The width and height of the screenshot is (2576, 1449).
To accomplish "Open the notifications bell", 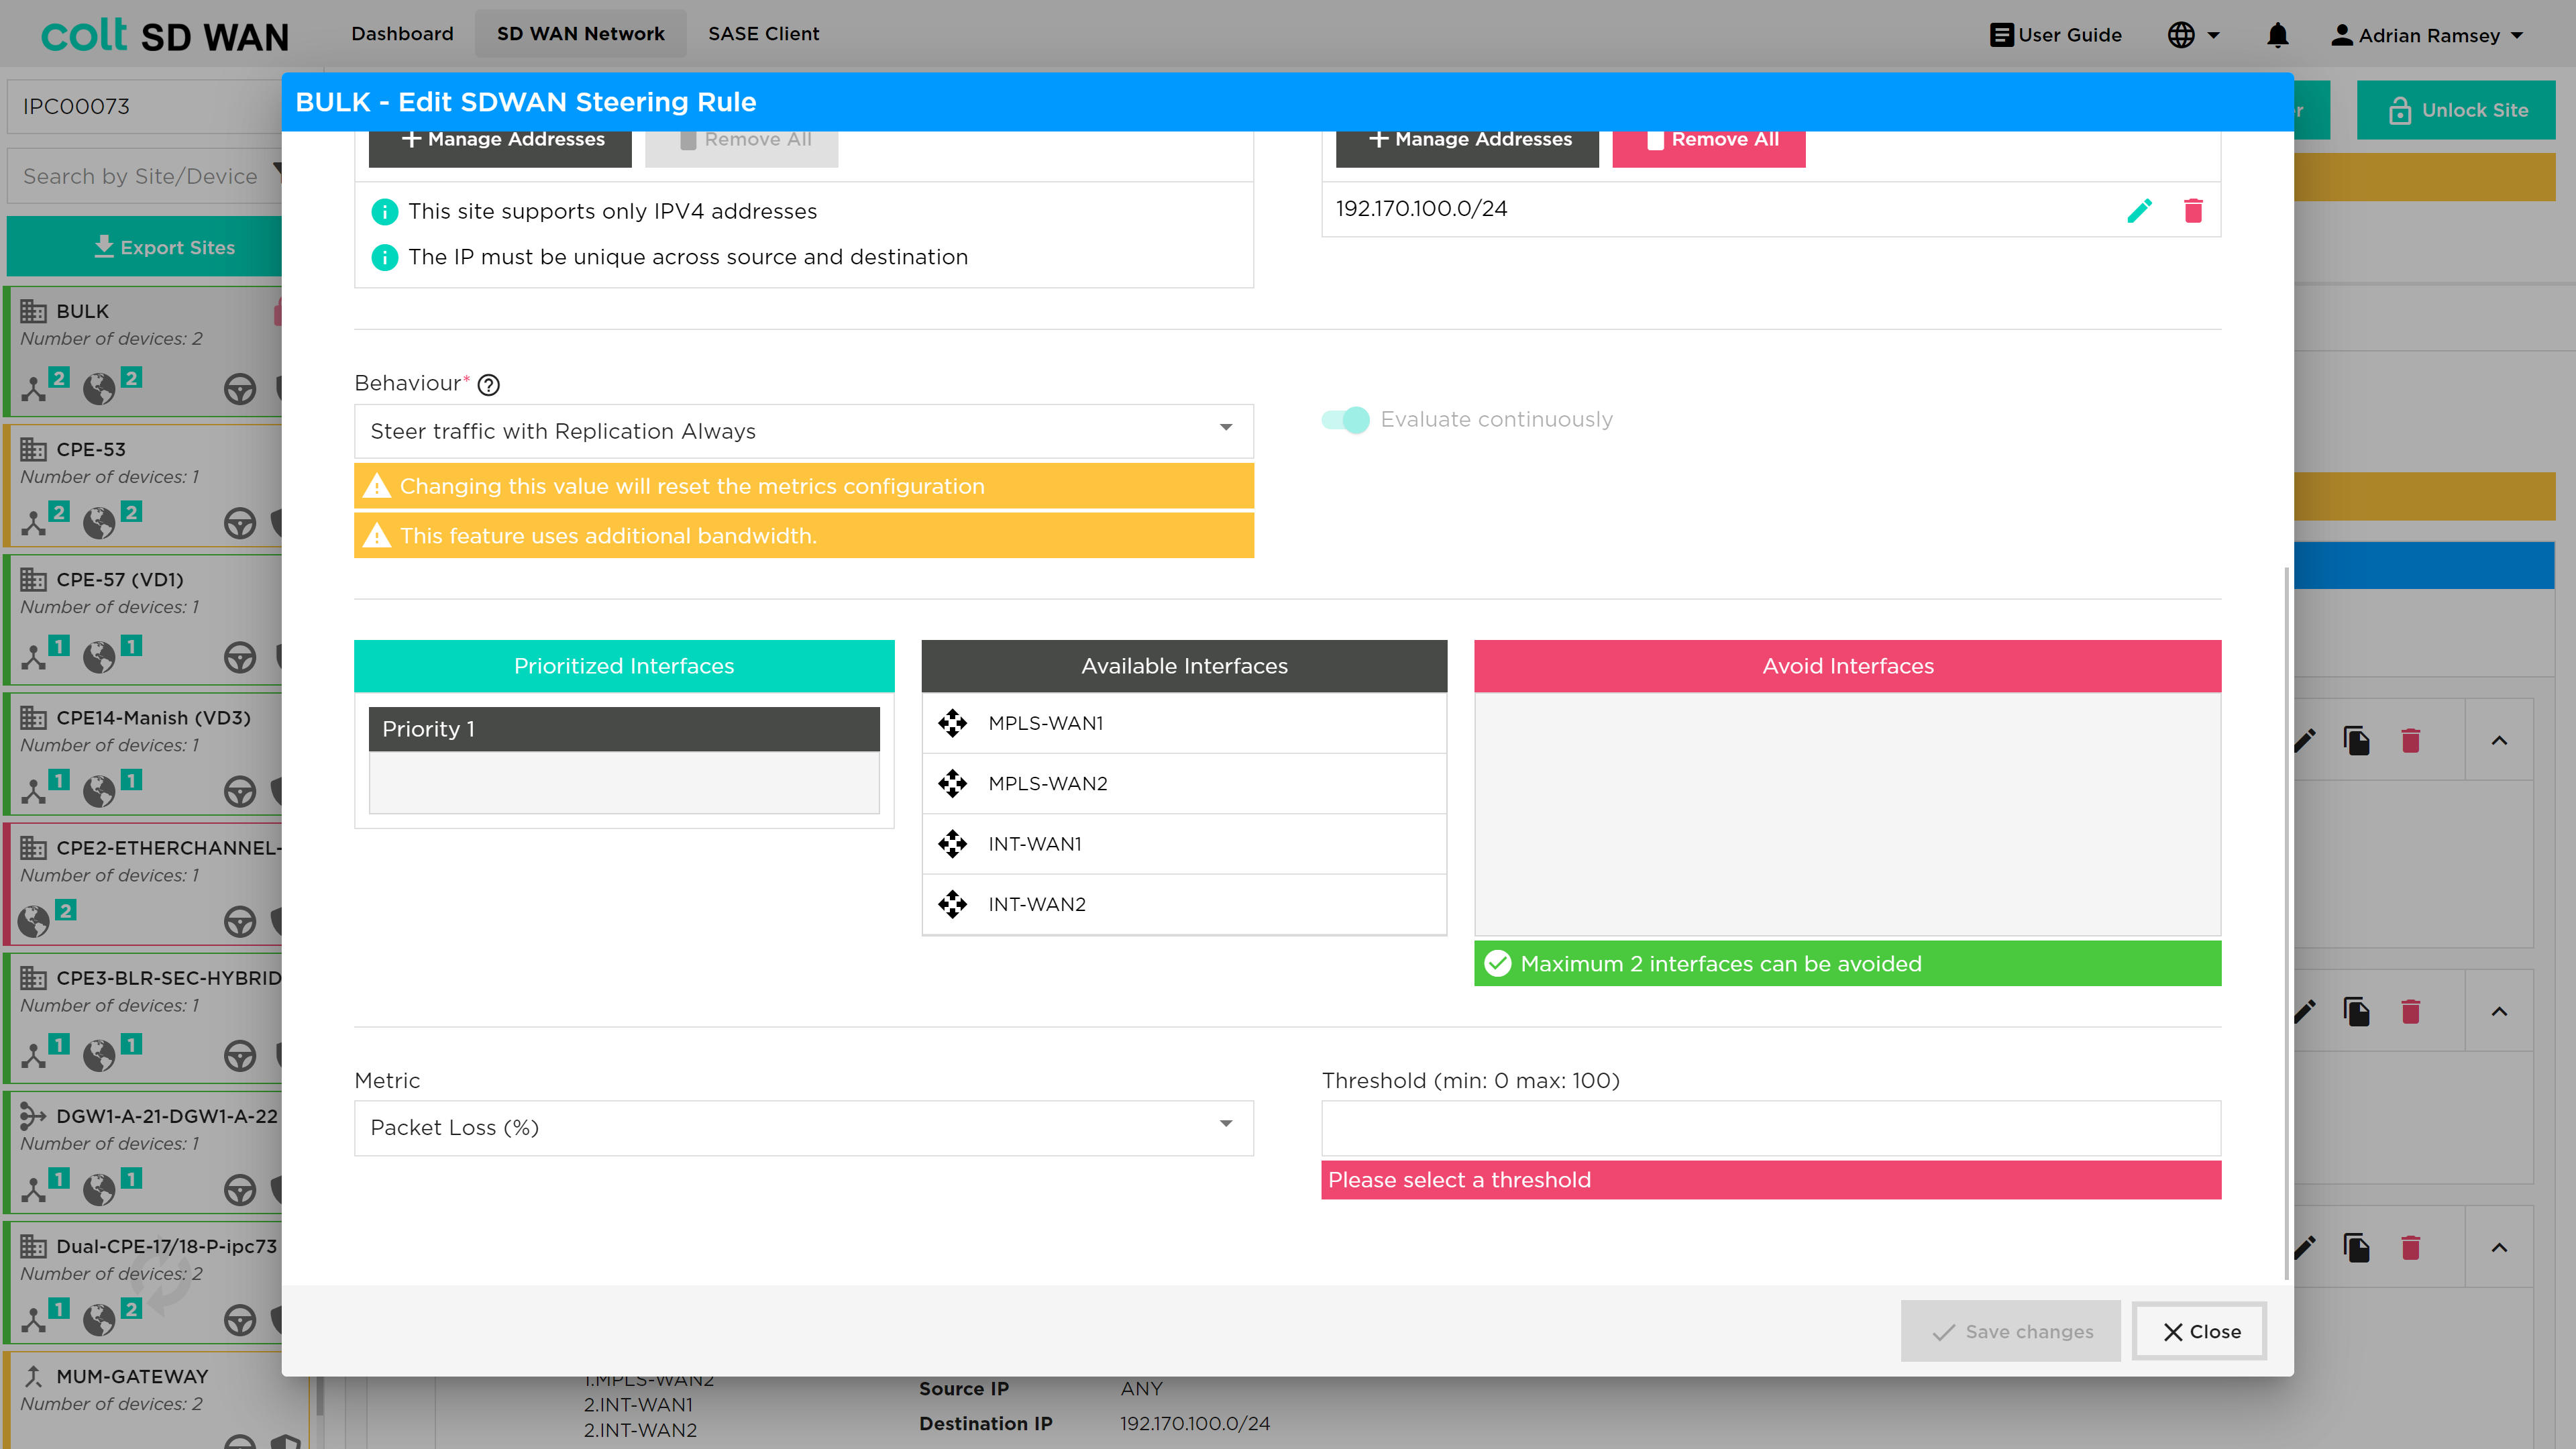I will pos(2277,35).
